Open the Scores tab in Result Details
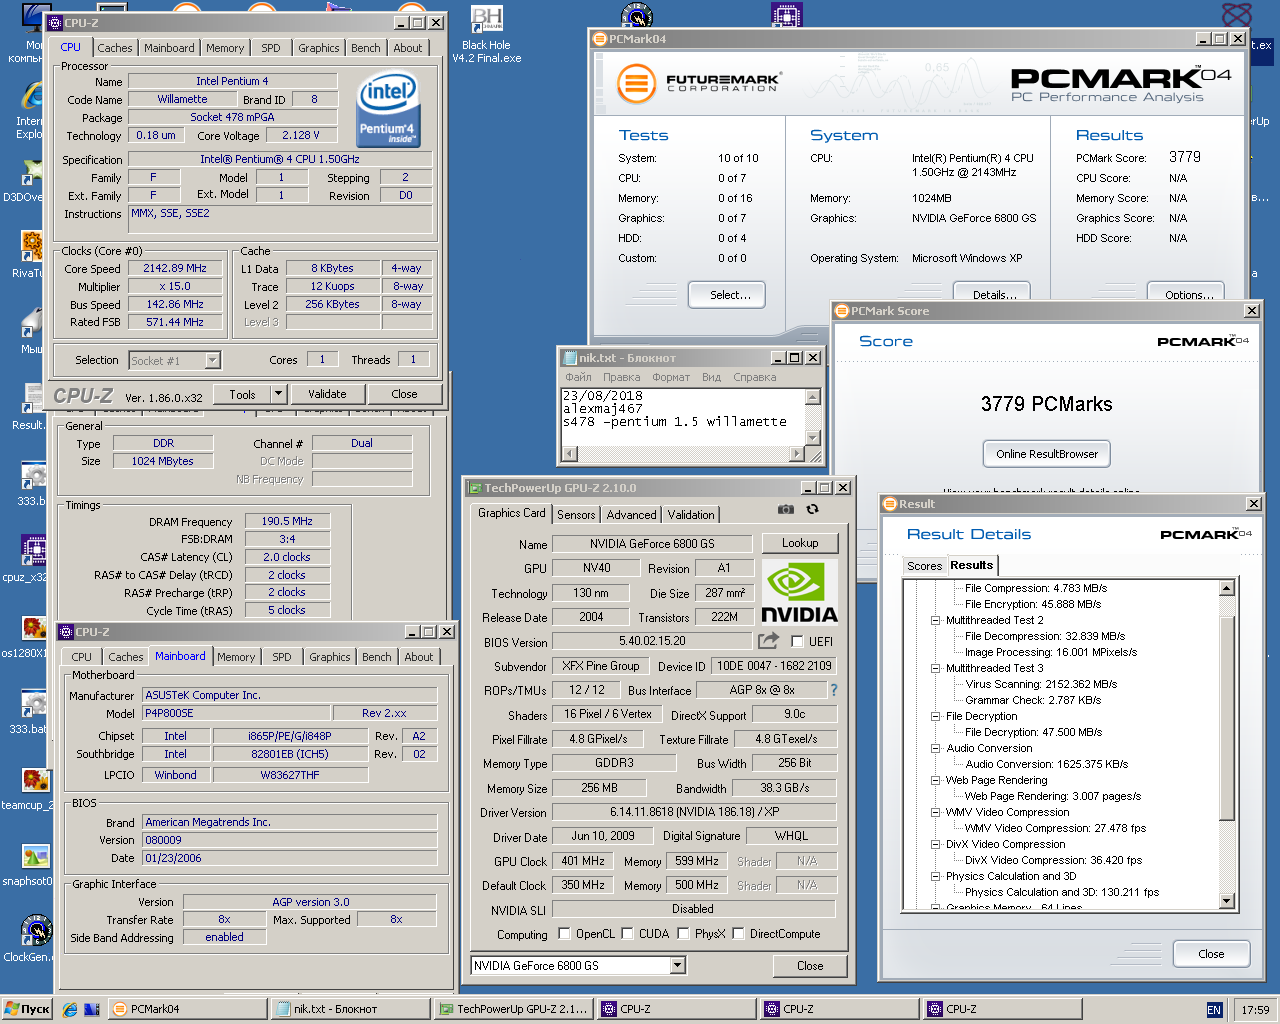 (x=924, y=566)
